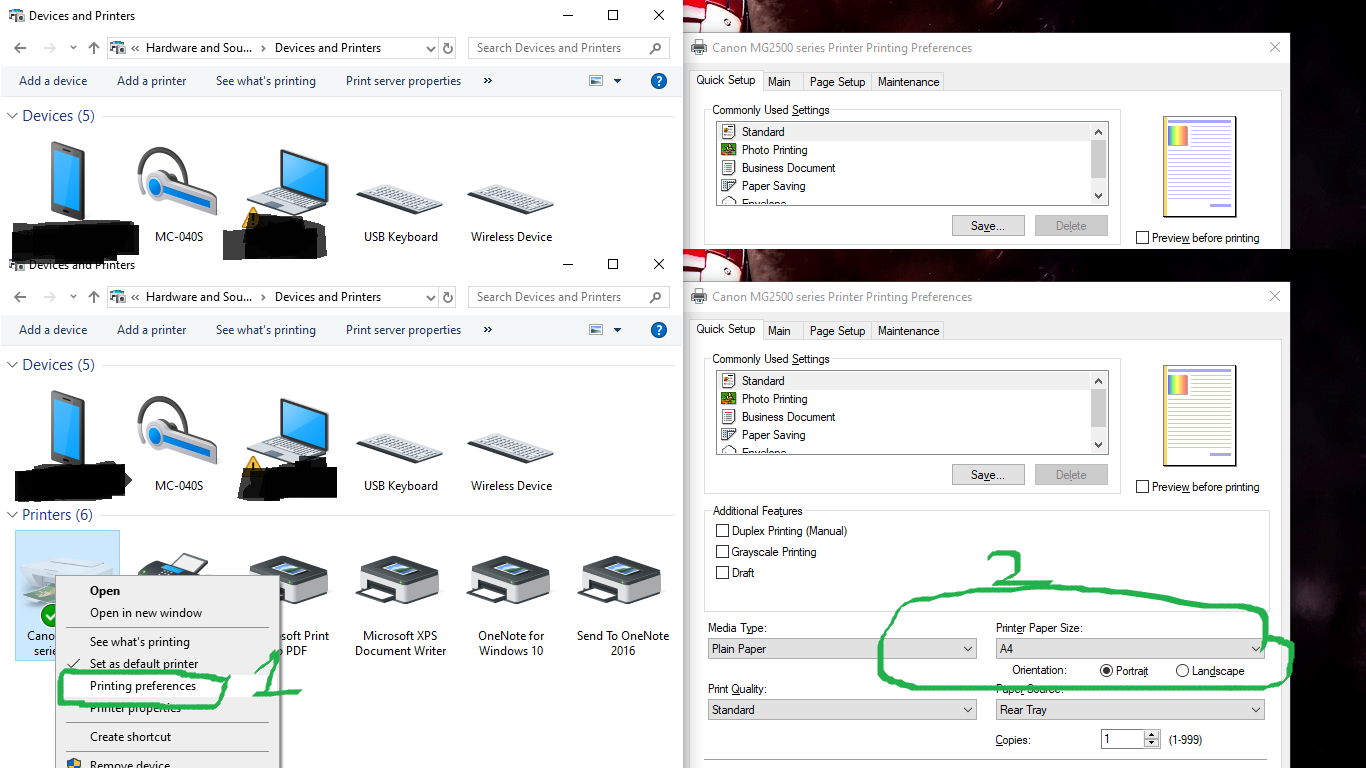Click Print server properties in lower Devices window
The image size is (1366, 768).
(404, 330)
